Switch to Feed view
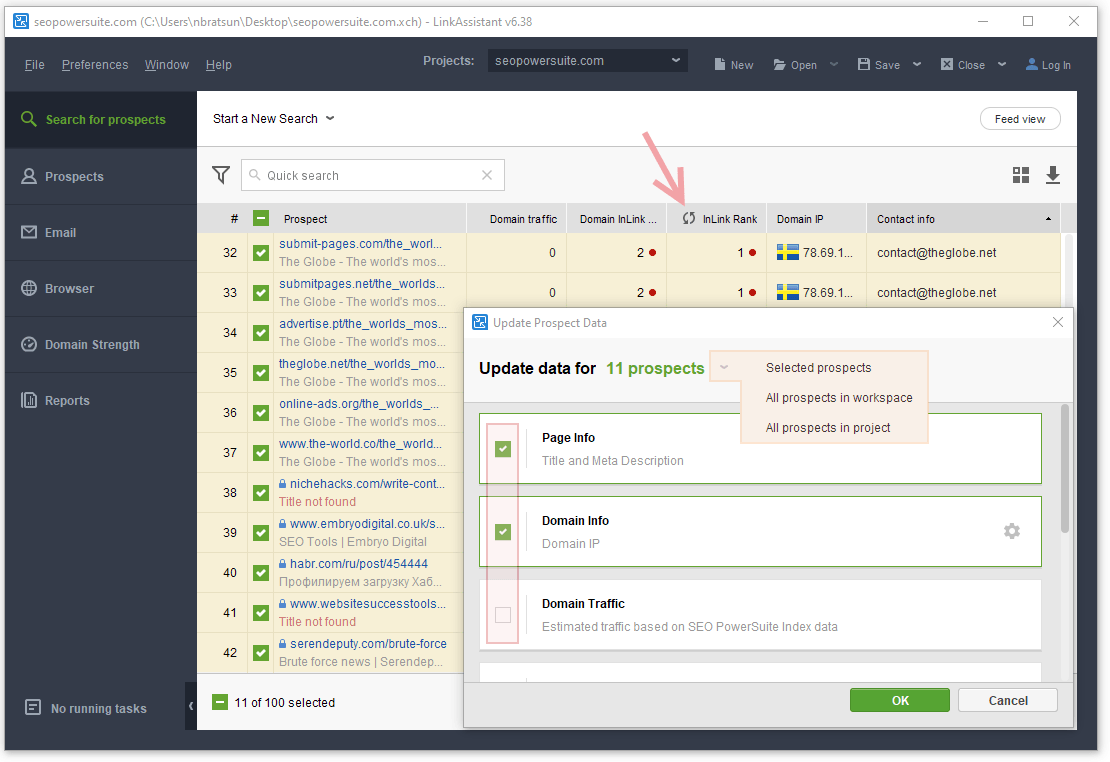Image resolution: width=1110 pixels, height=762 pixels. point(1019,119)
